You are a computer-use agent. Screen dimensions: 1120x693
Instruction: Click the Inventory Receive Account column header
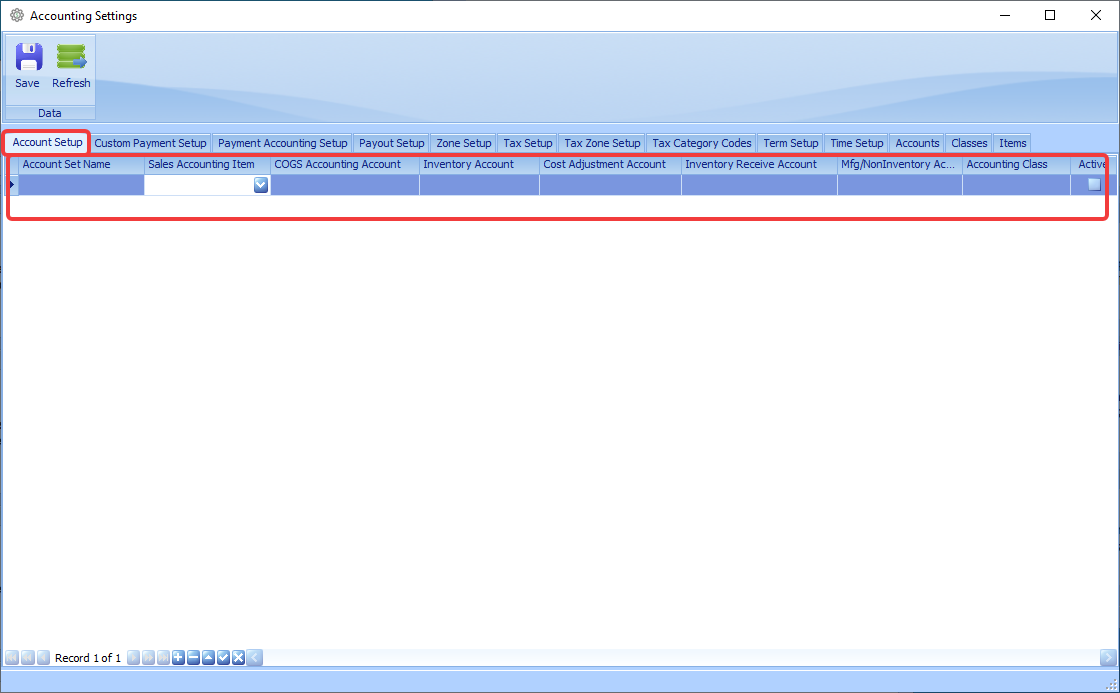pyautogui.click(x=759, y=164)
